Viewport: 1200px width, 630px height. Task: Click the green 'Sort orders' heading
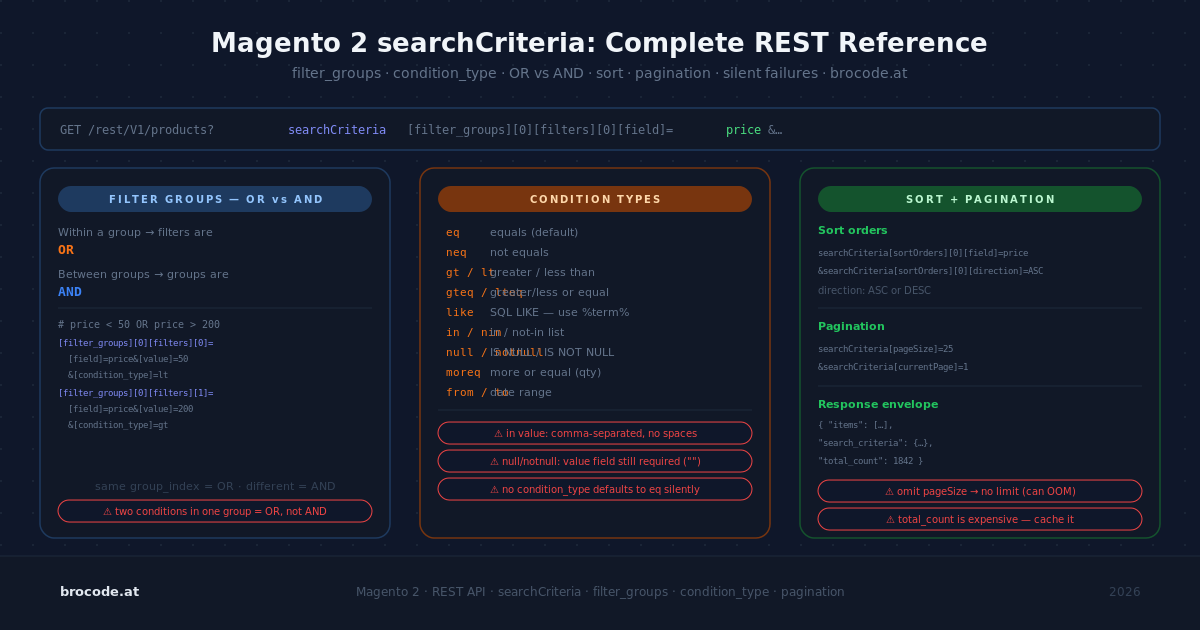[x=853, y=231]
